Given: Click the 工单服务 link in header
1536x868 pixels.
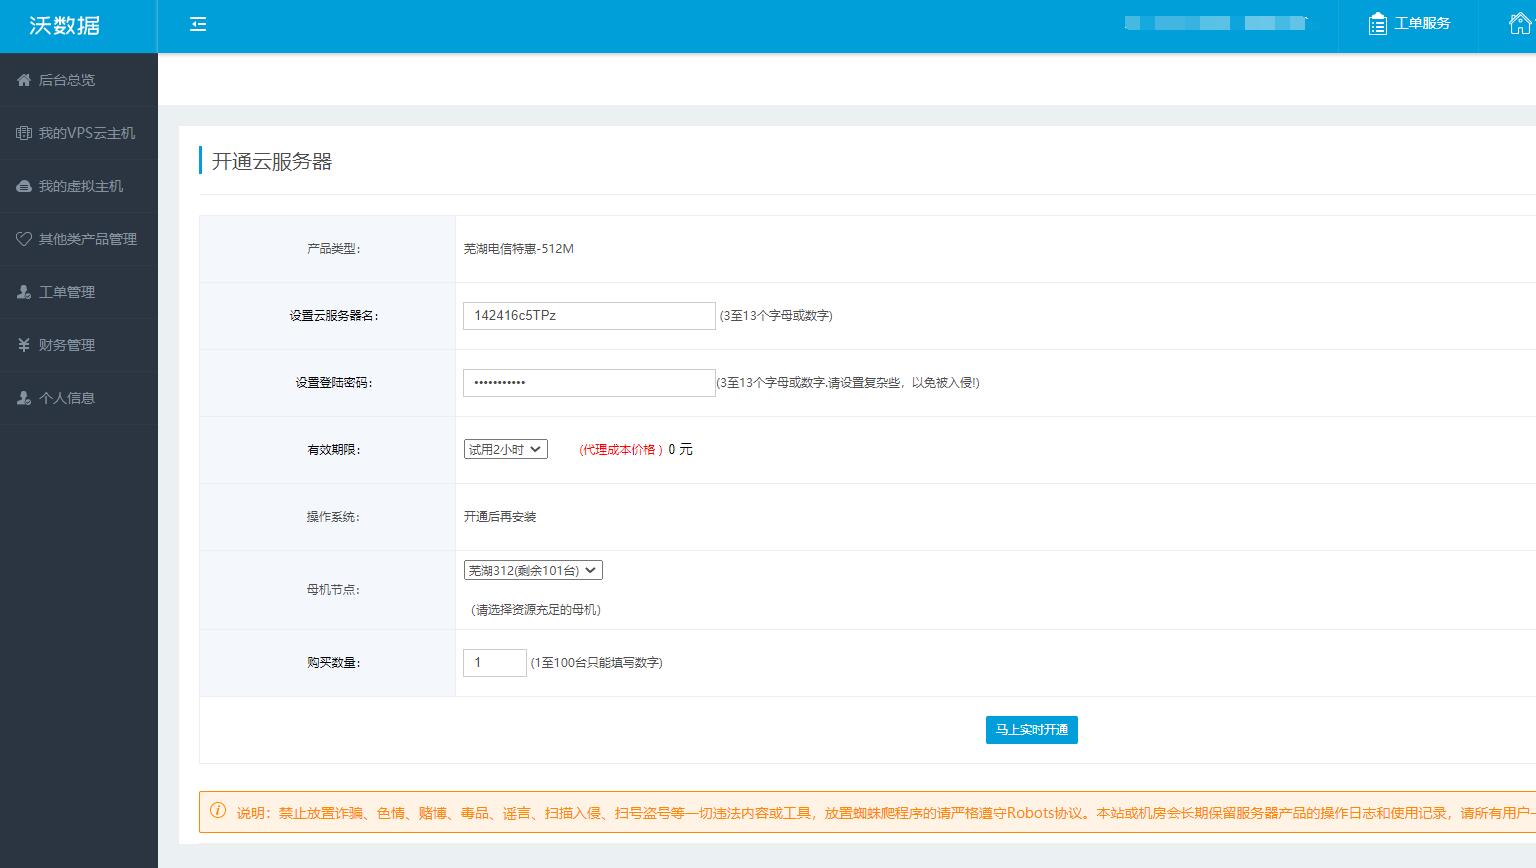Looking at the screenshot, I should [1422, 23].
